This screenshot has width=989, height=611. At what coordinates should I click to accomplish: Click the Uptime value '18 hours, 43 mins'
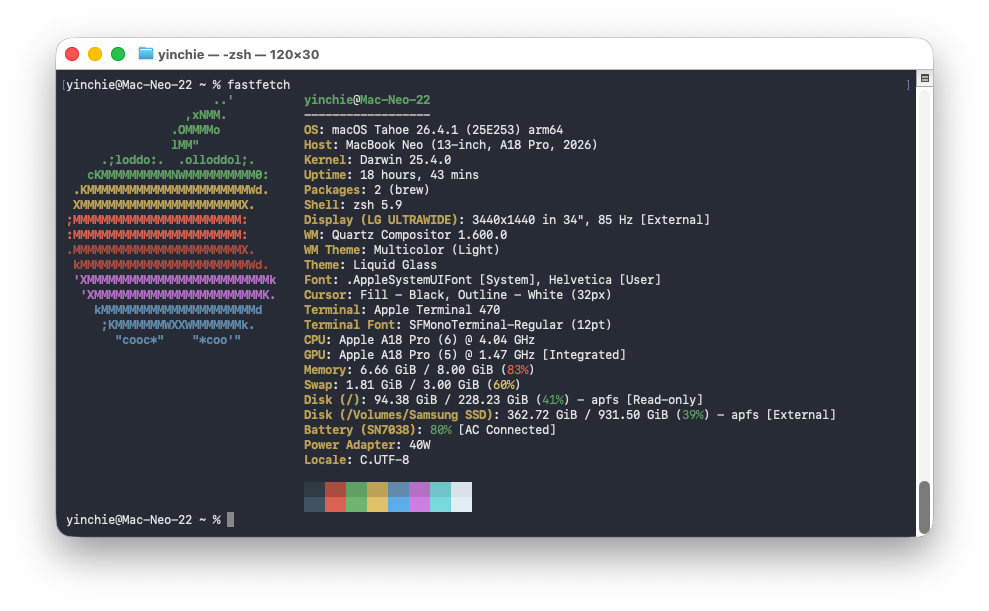pos(419,175)
